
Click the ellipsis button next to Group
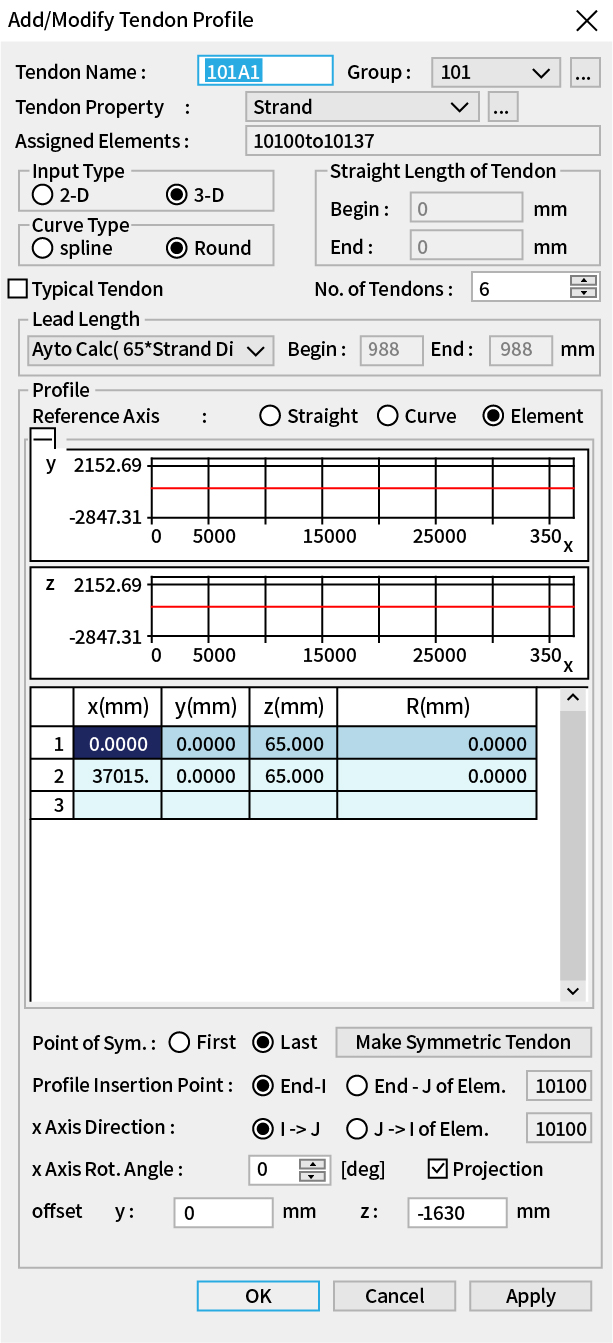click(585, 72)
